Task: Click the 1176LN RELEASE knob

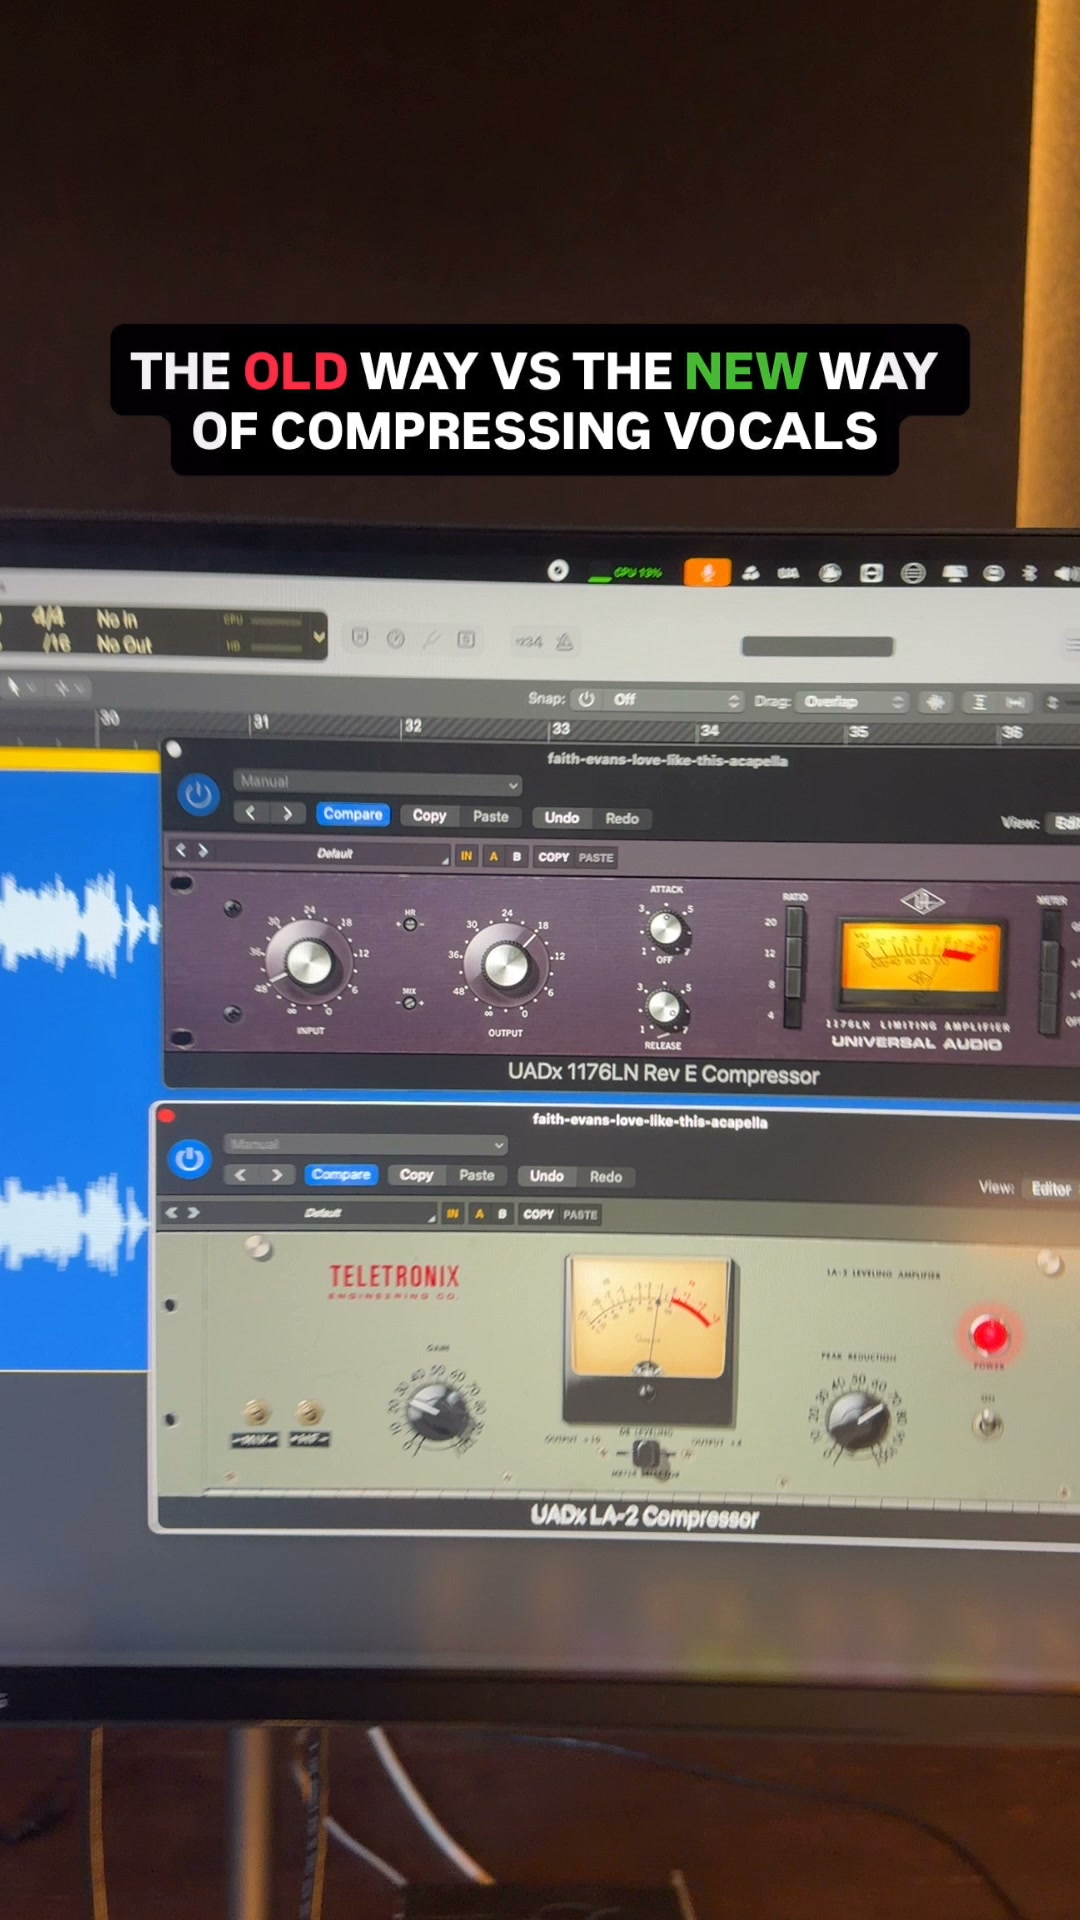Action: pyautogui.click(x=663, y=1007)
